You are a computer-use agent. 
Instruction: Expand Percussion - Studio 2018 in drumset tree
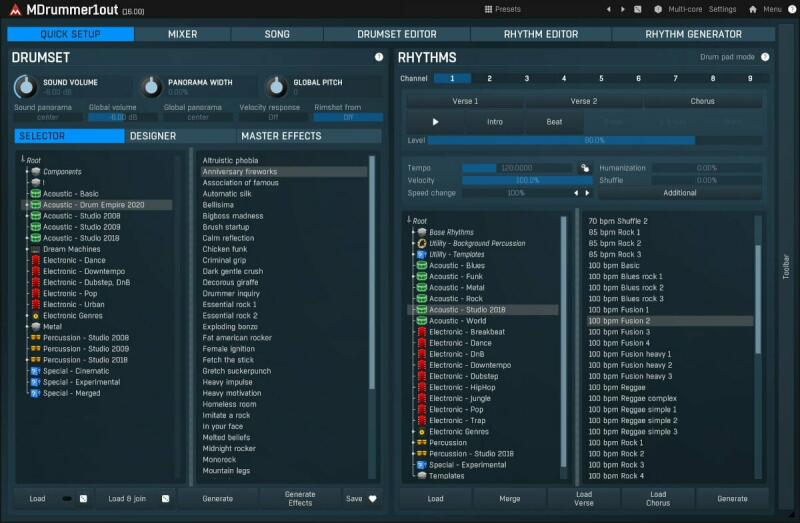tap(27, 360)
